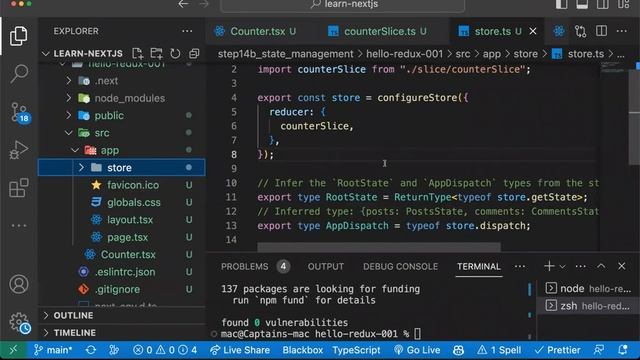Open the DEBUG CONSOLE panel tab

click(400, 267)
